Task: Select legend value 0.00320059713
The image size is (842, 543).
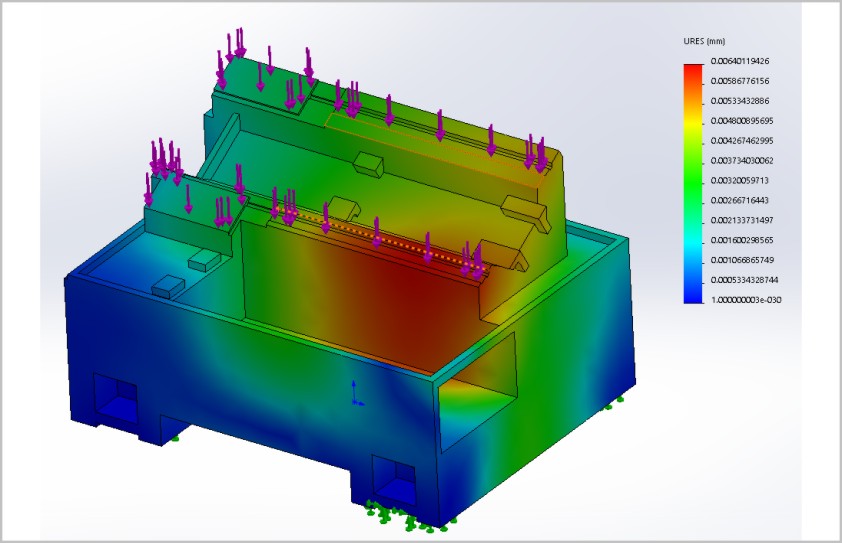Action: point(739,180)
